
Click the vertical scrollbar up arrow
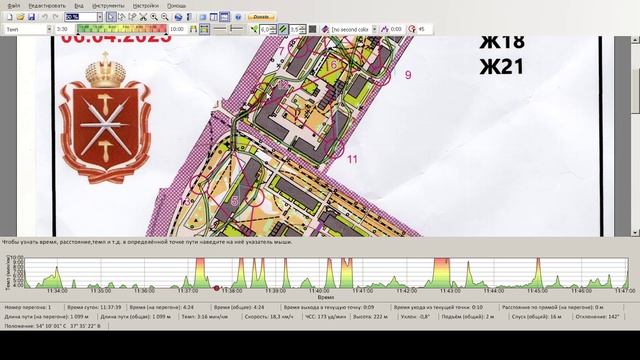click(636, 40)
